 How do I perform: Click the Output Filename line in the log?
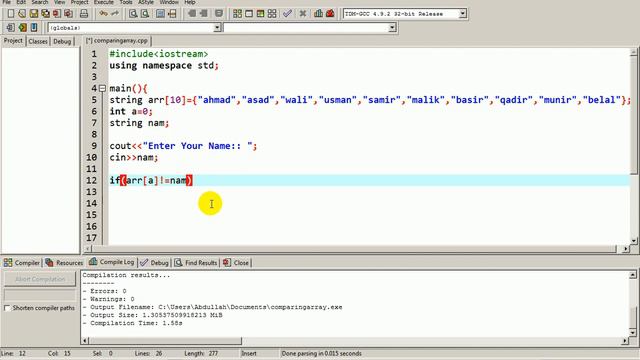(x=213, y=307)
